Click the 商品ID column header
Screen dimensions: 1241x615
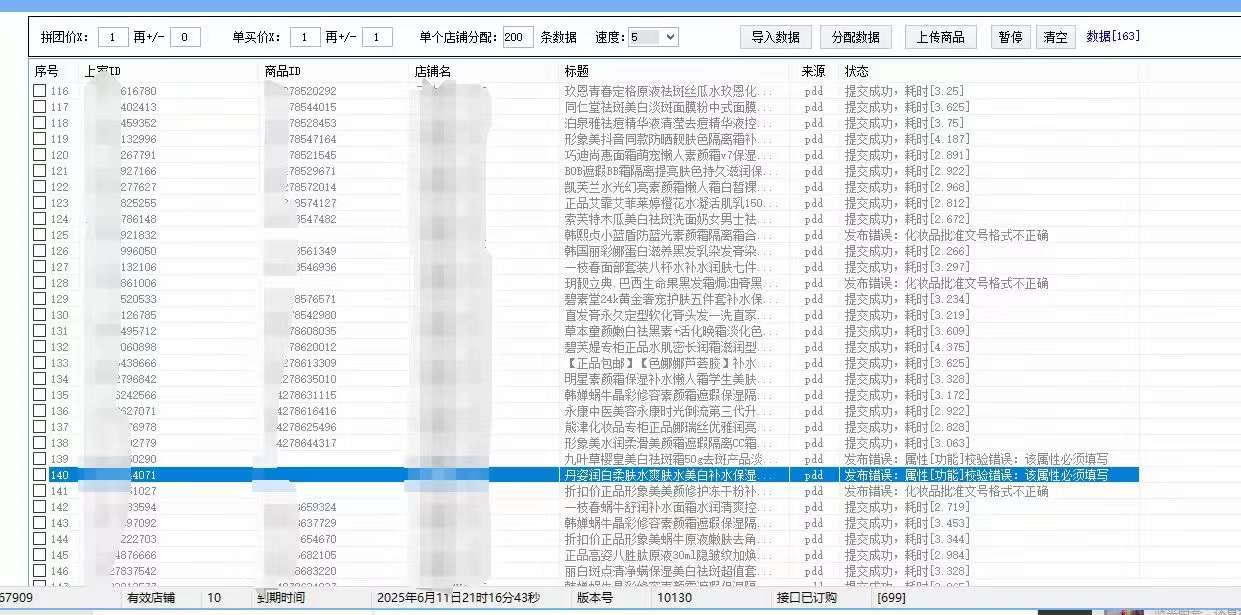(x=283, y=71)
